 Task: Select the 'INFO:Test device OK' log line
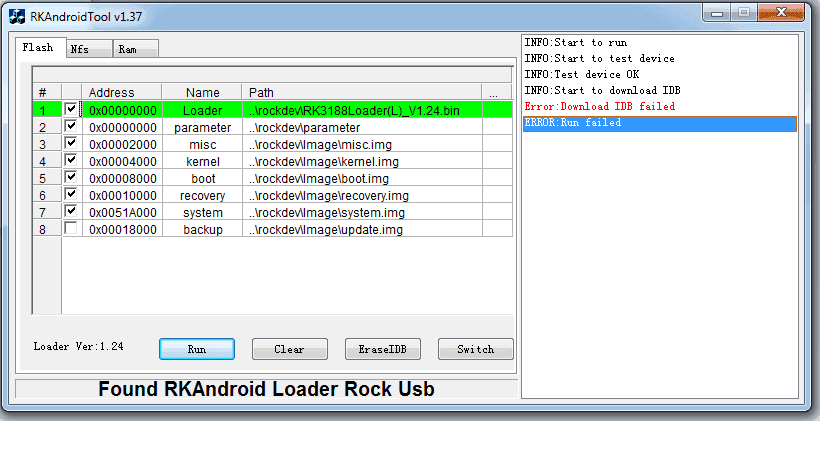659,74
